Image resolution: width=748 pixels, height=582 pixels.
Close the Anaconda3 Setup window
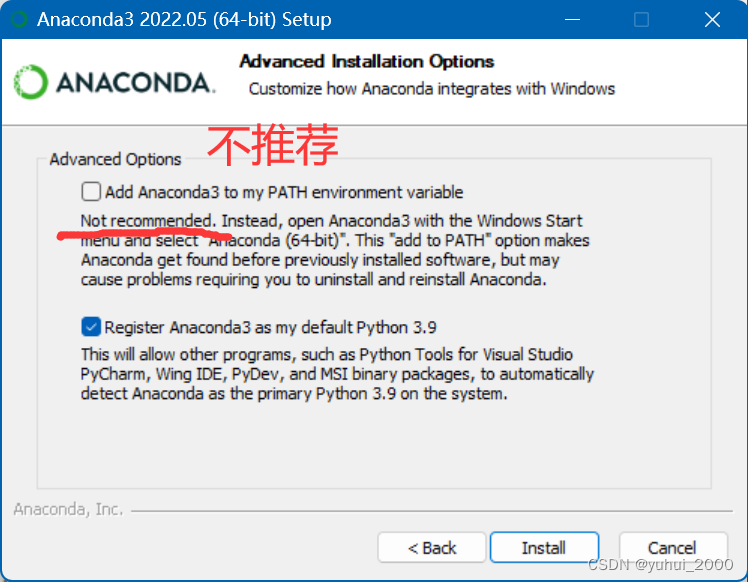[712, 20]
